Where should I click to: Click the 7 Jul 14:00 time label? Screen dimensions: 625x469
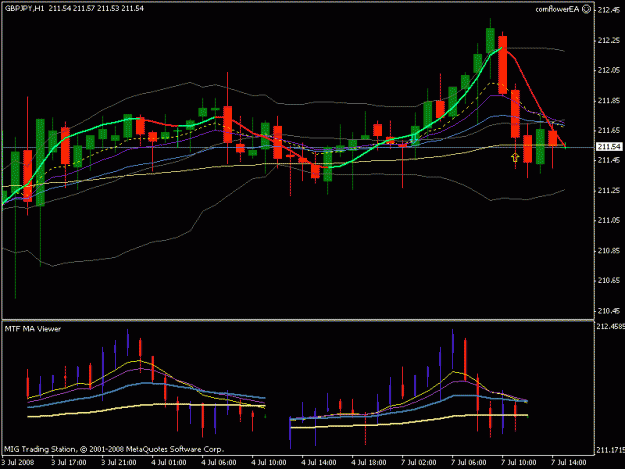tap(569, 463)
